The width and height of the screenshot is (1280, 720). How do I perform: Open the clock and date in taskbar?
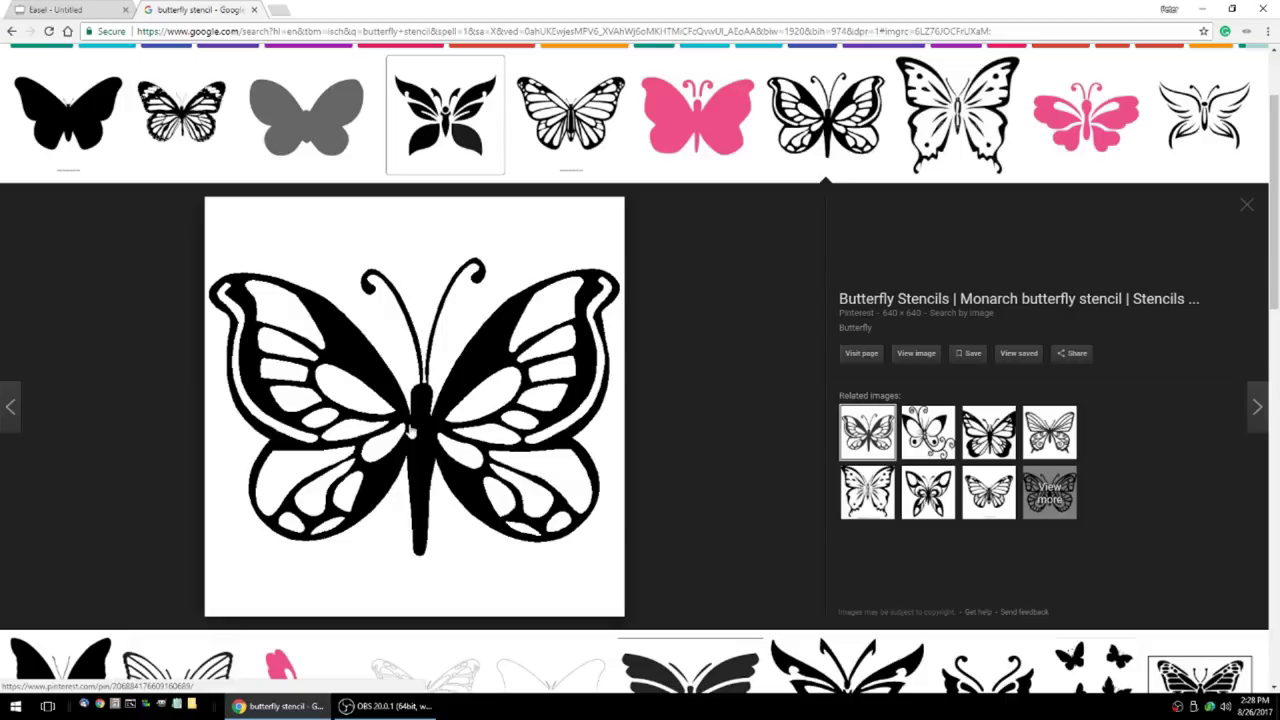point(1254,706)
